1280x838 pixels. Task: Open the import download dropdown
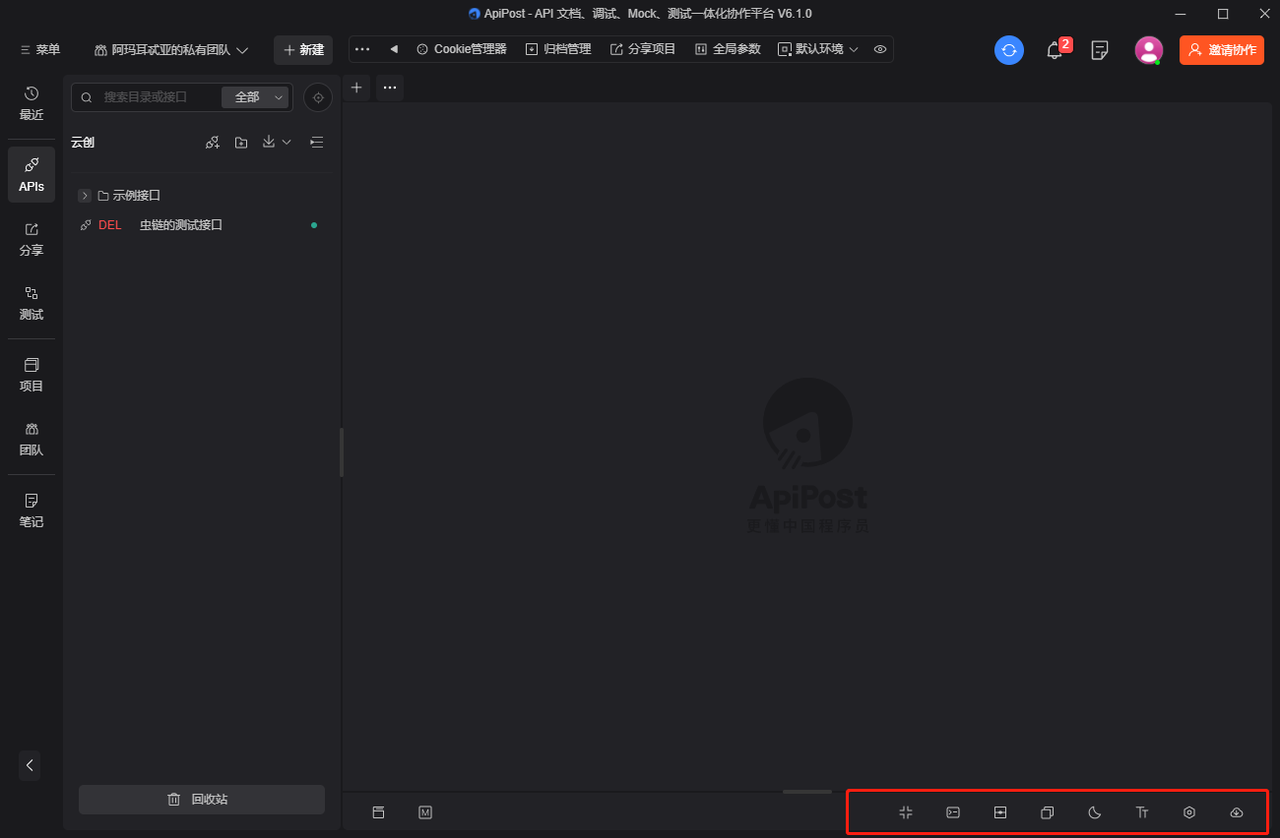(x=276, y=143)
